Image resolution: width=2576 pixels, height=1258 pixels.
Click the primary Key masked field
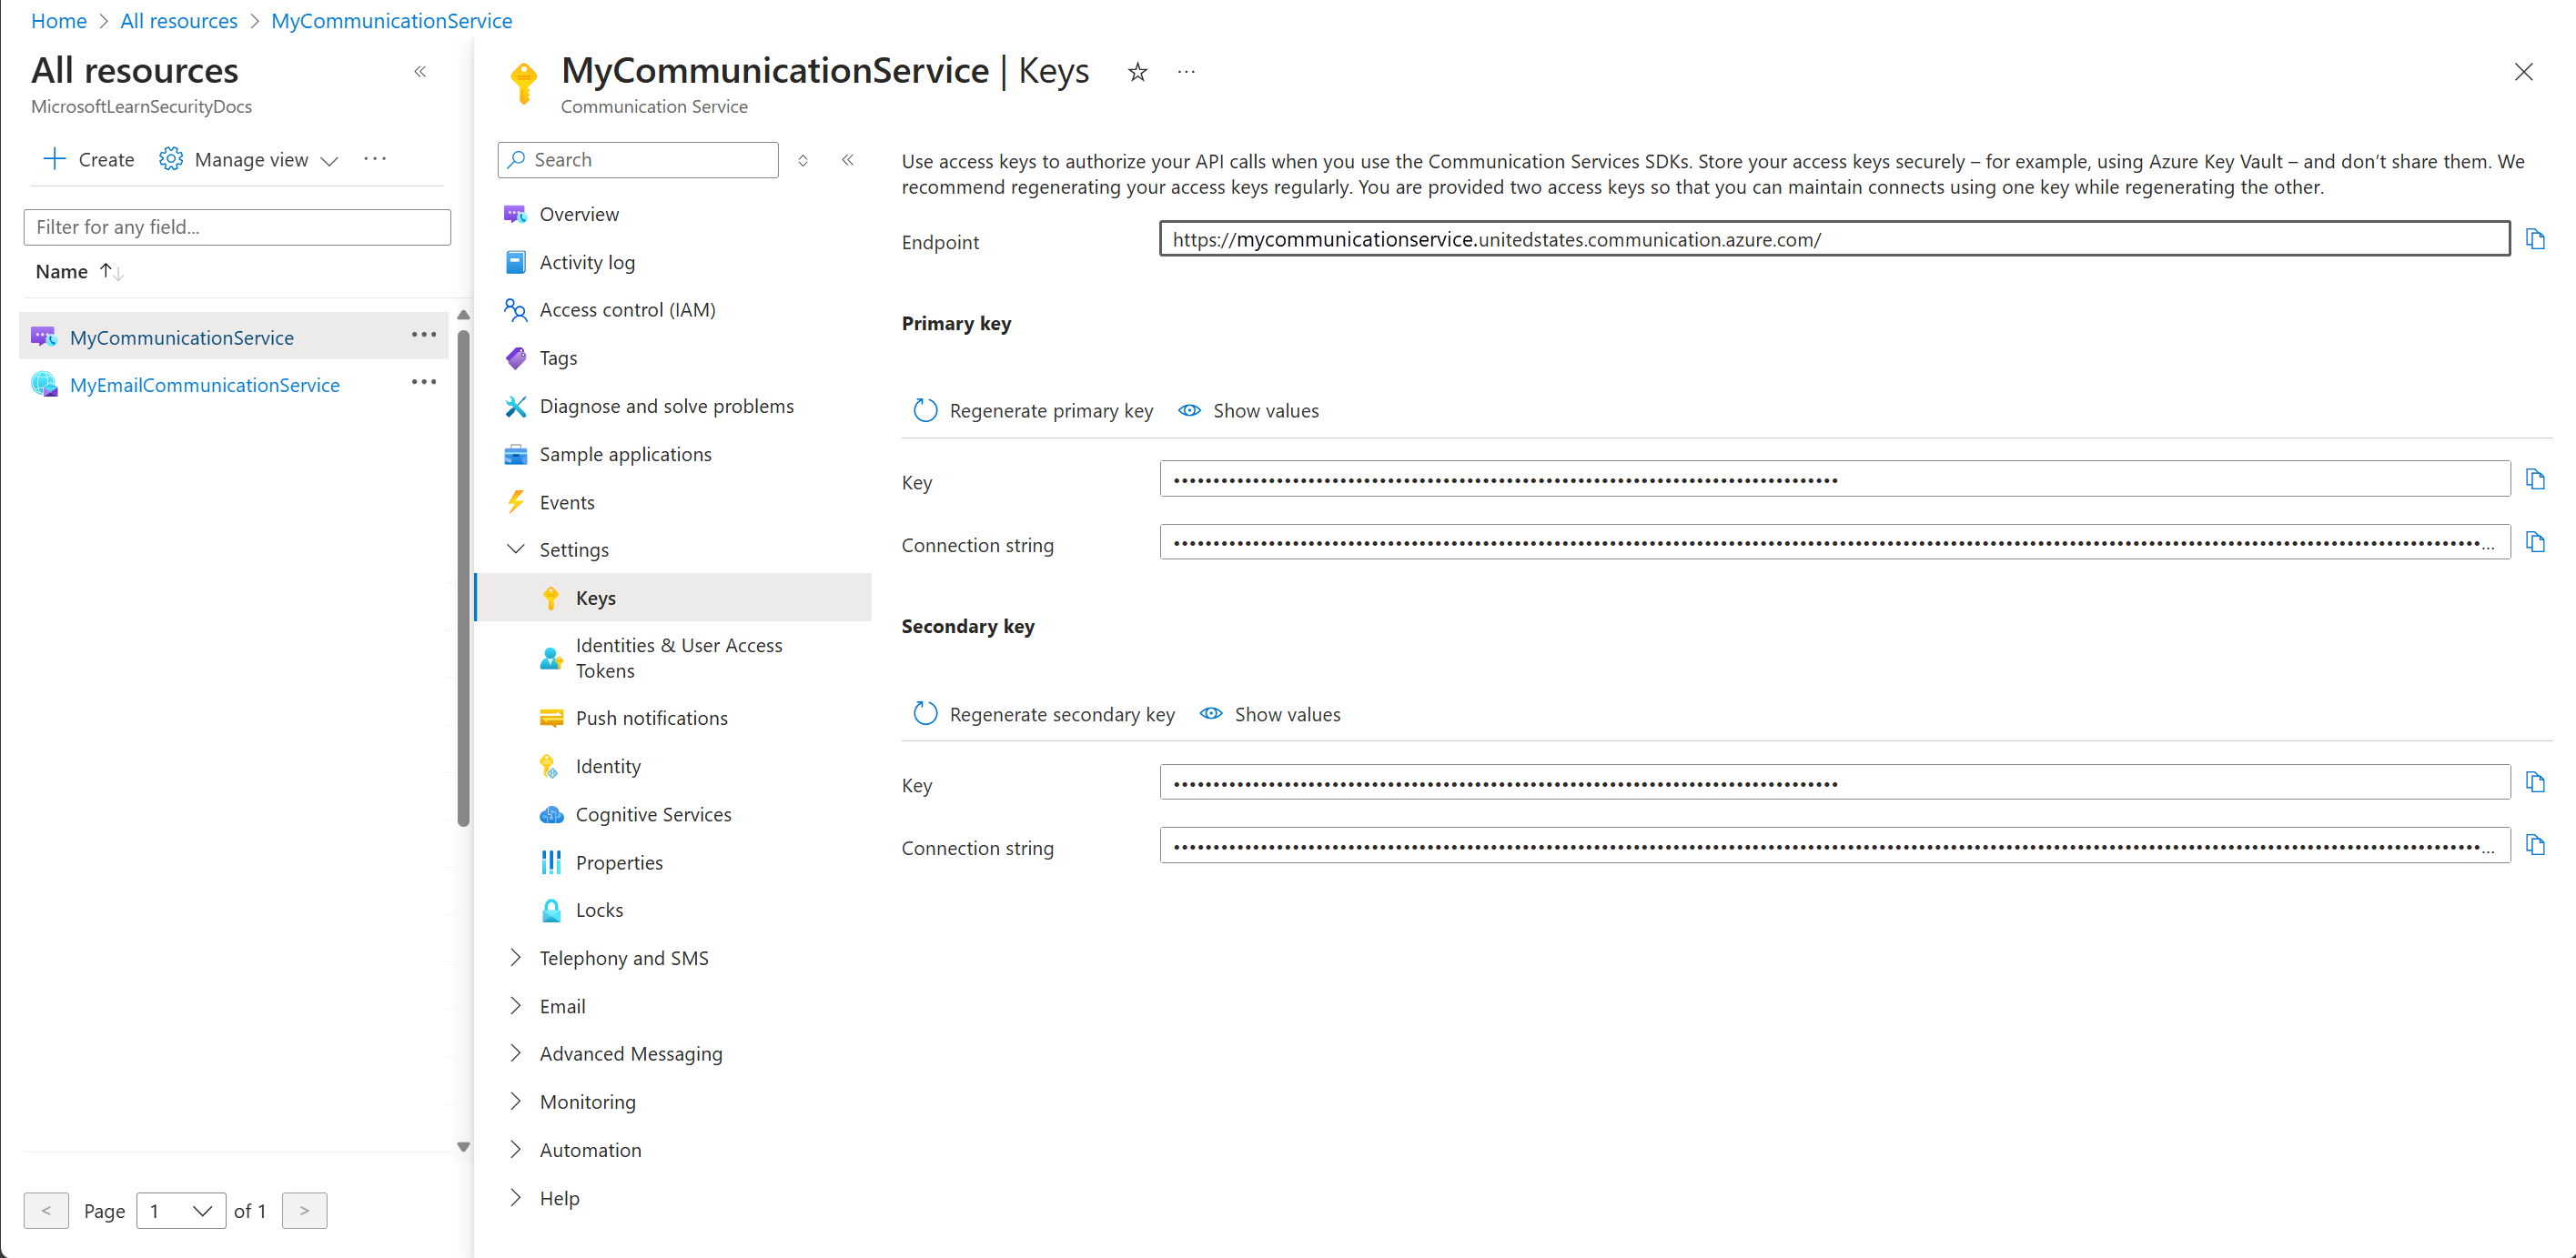pyautogui.click(x=1834, y=479)
